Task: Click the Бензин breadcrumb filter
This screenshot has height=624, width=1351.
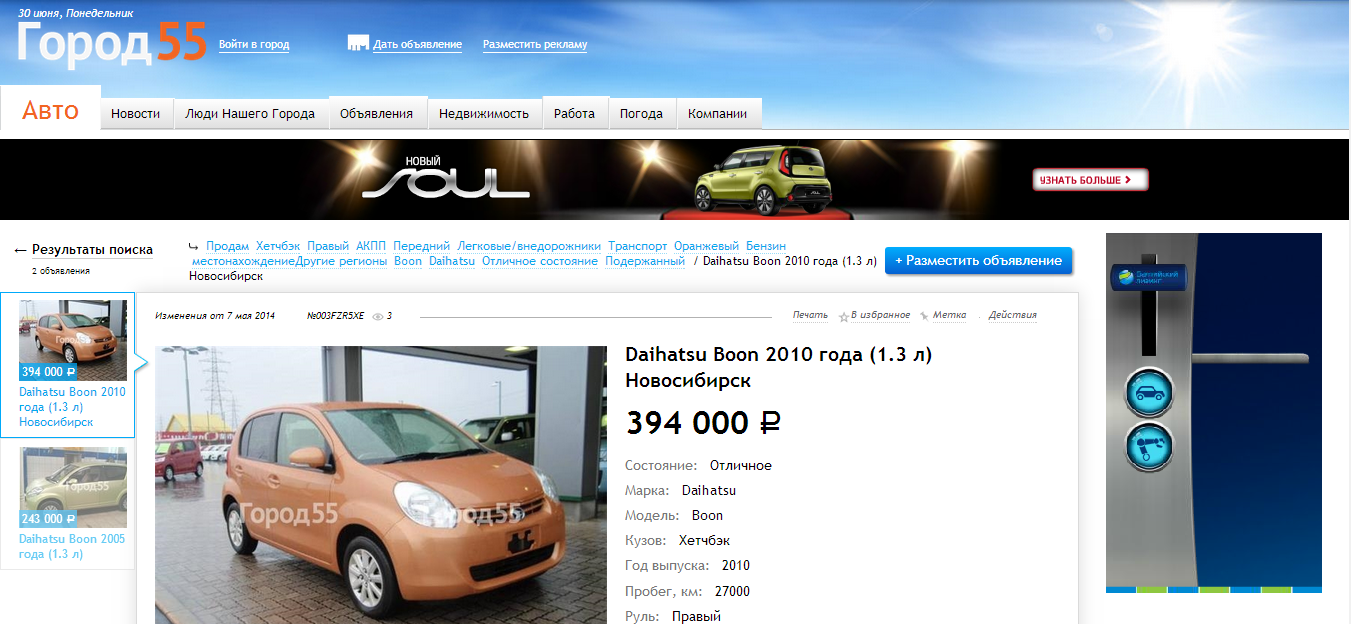Action: click(766, 246)
